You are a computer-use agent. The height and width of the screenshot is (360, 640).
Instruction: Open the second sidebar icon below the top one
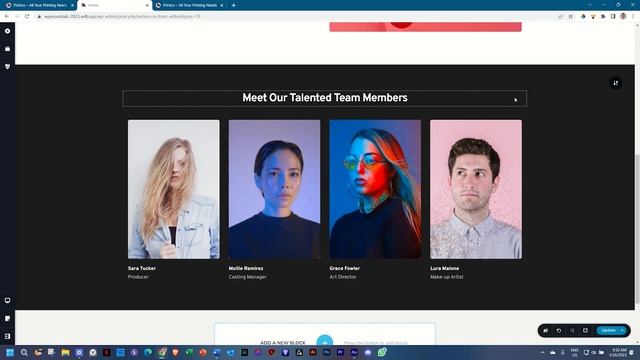click(7, 49)
